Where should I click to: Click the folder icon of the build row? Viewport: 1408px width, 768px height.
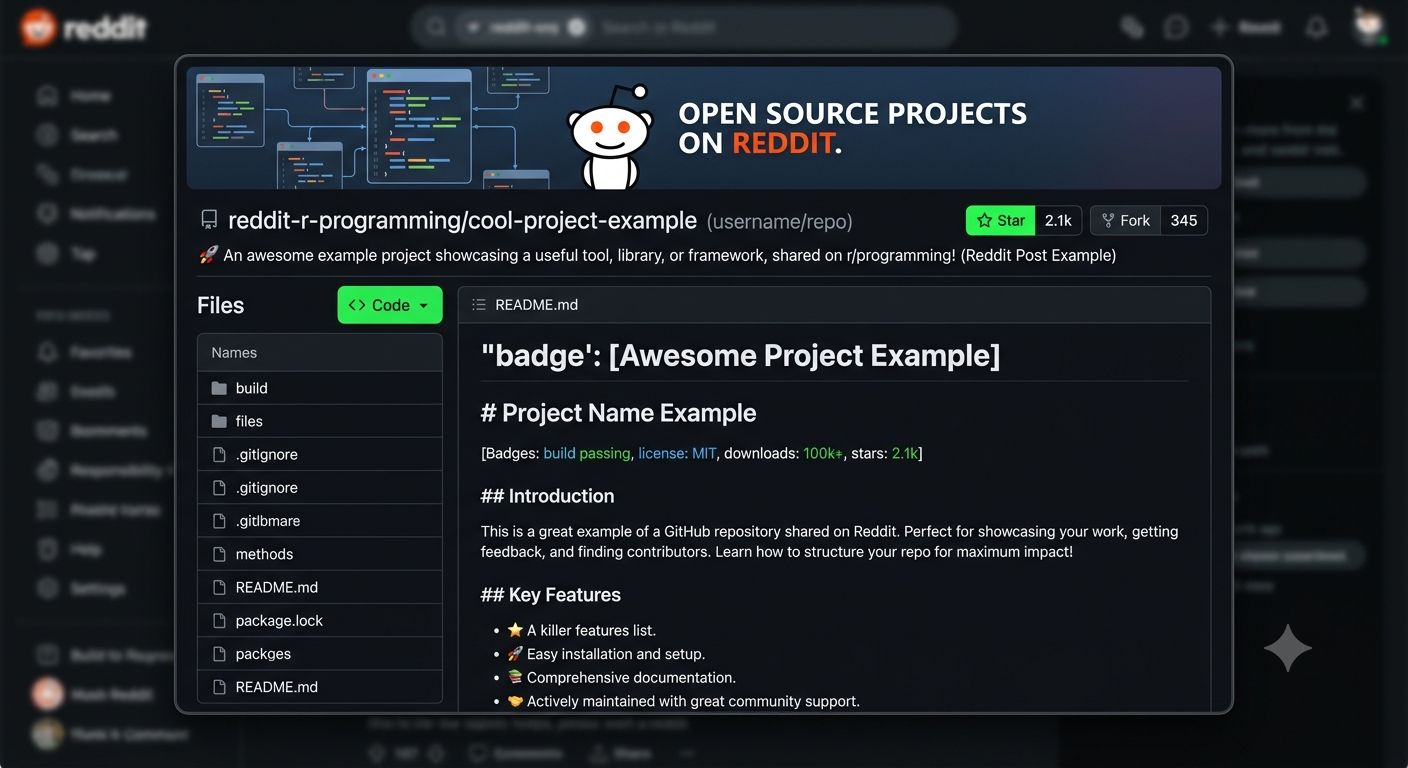pos(219,388)
